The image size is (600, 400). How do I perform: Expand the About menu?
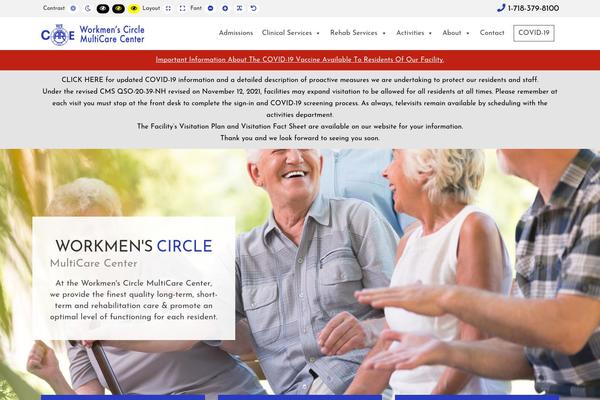455,33
